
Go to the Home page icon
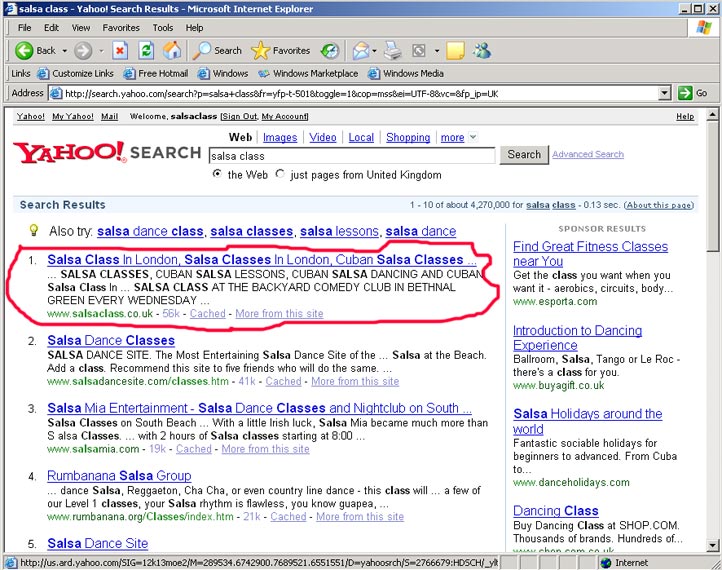(x=172, y=50)
